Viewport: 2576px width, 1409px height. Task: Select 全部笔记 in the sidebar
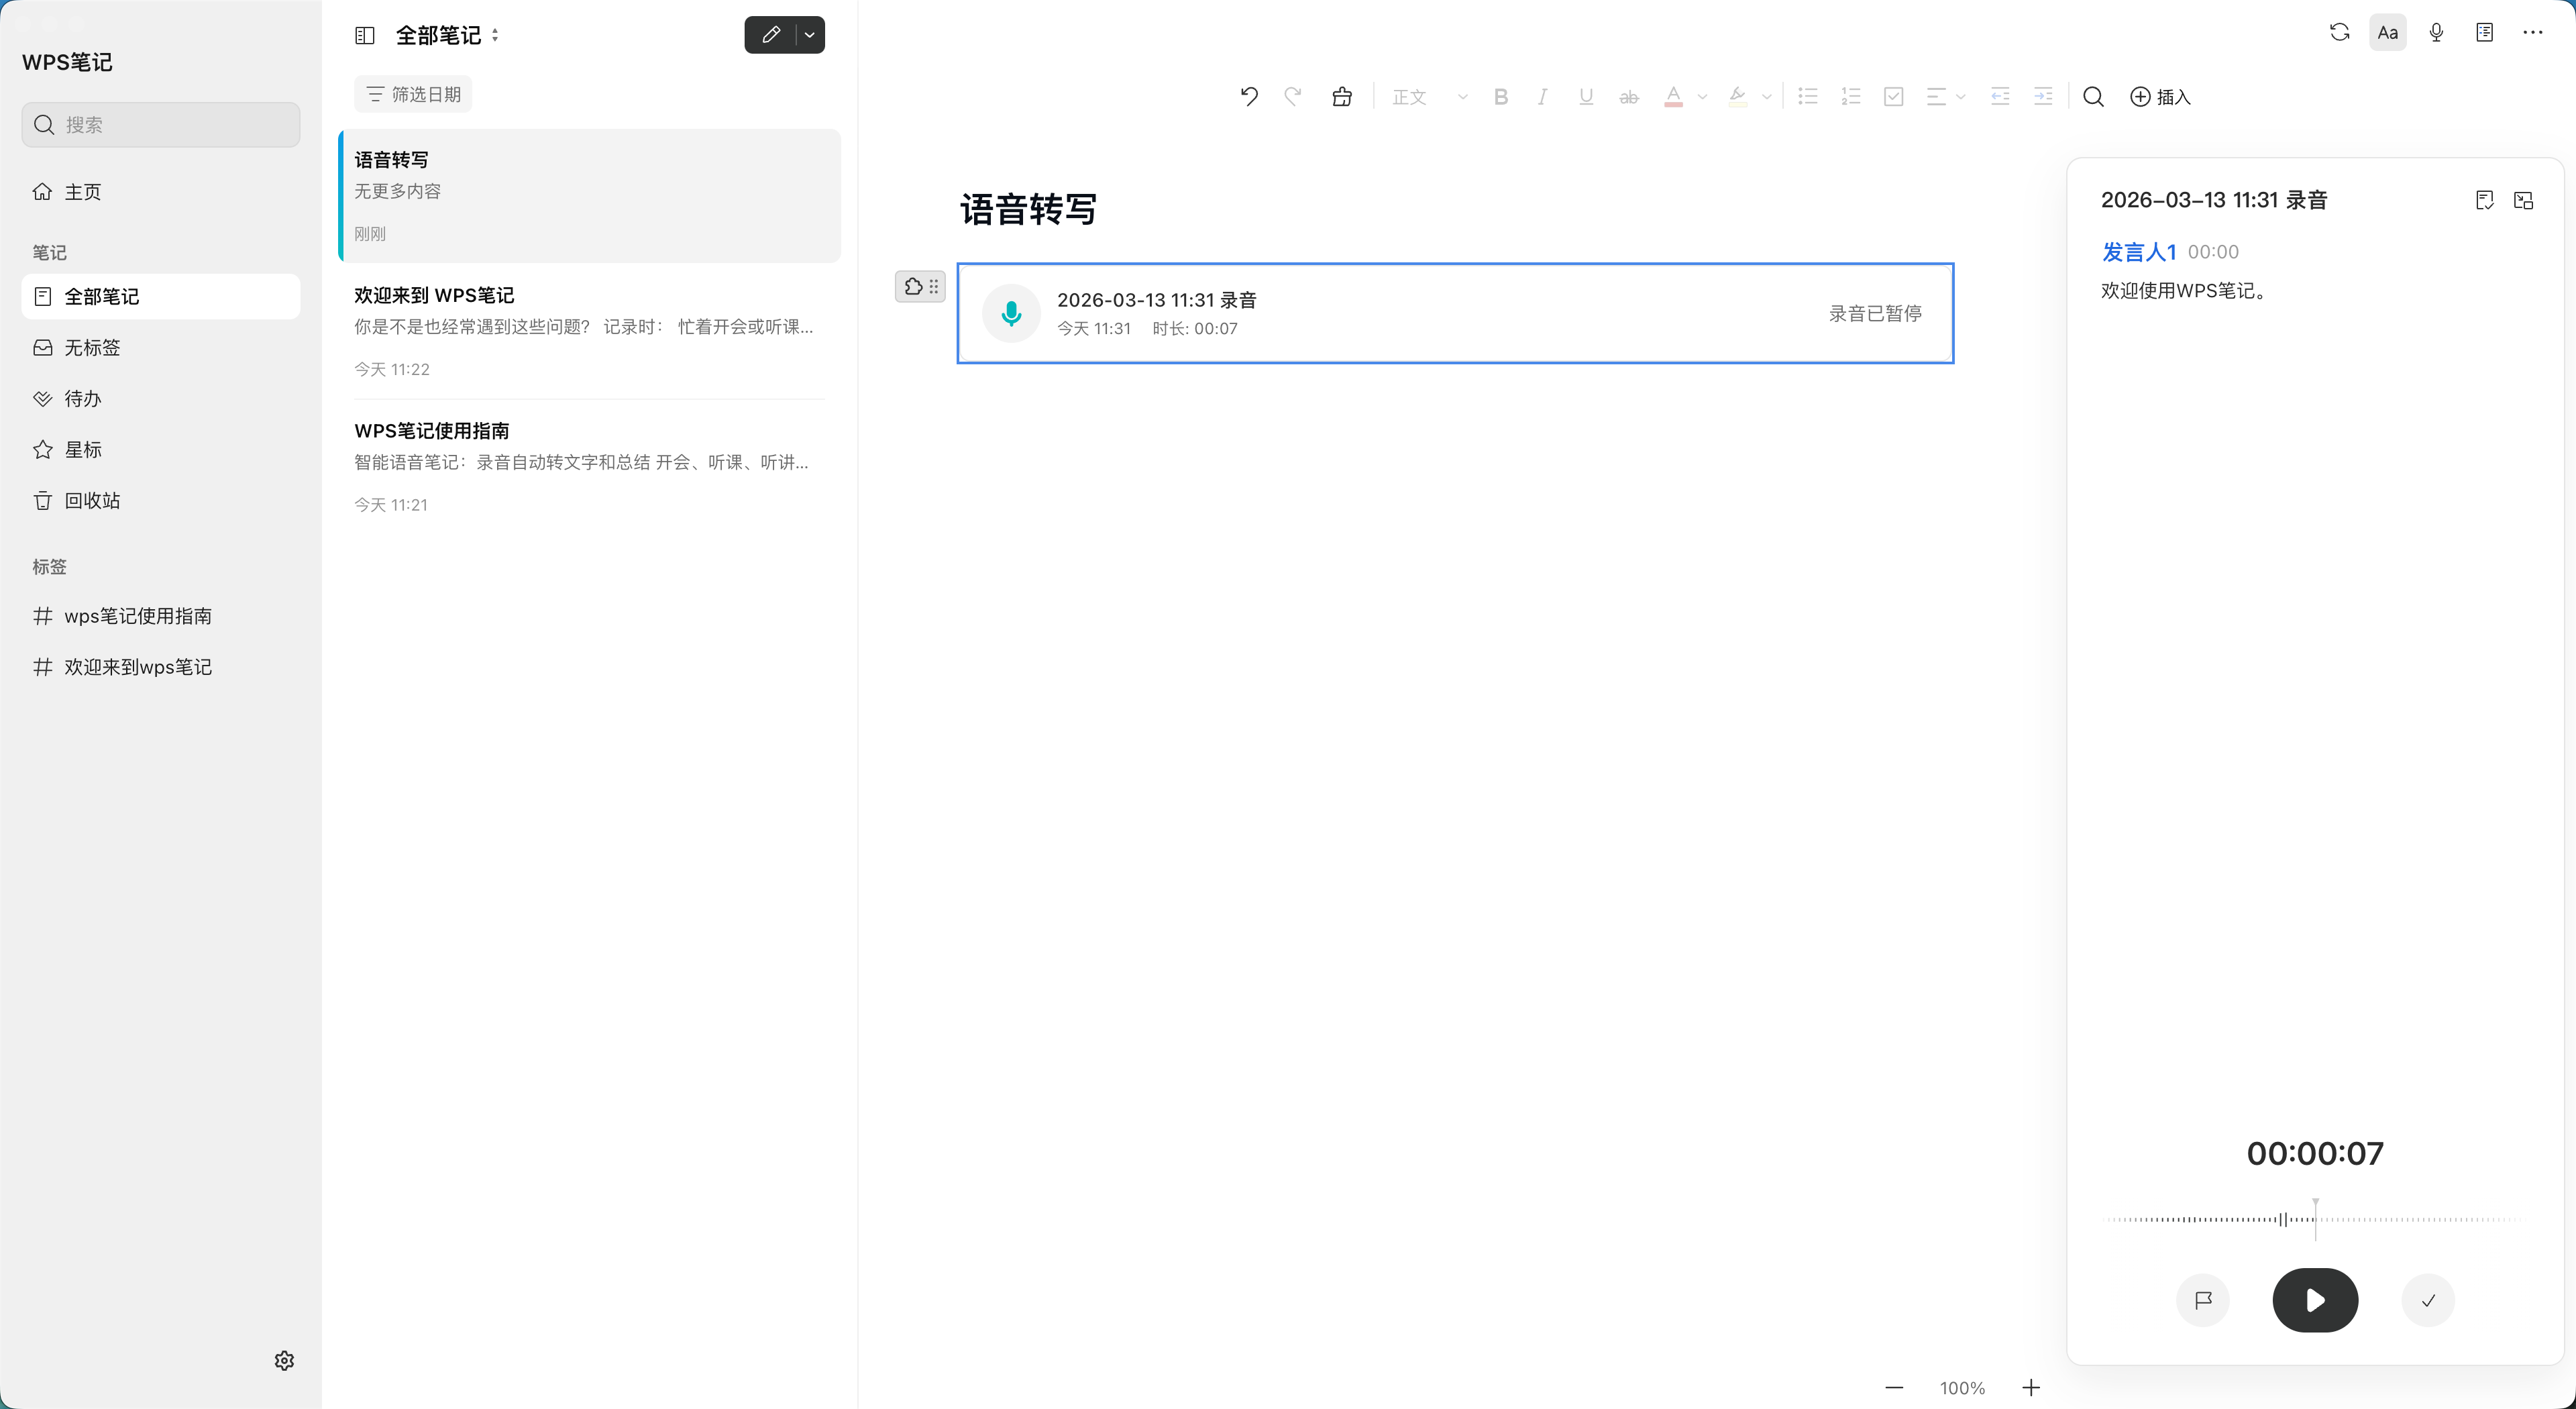click(161, 296)
